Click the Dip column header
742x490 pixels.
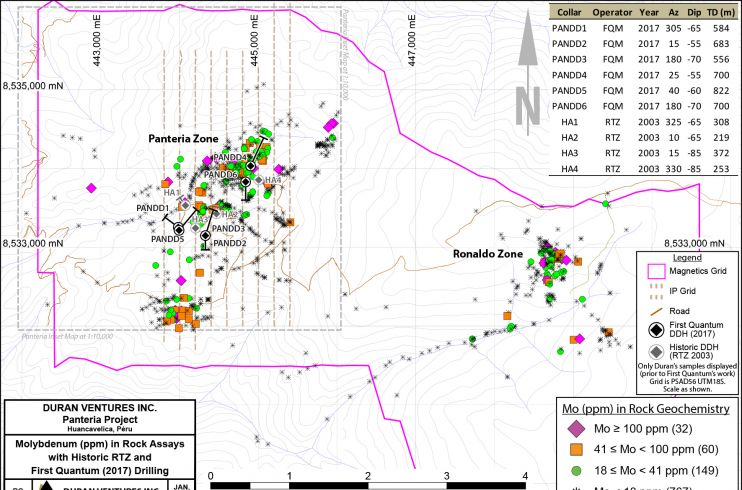point(694,13)
